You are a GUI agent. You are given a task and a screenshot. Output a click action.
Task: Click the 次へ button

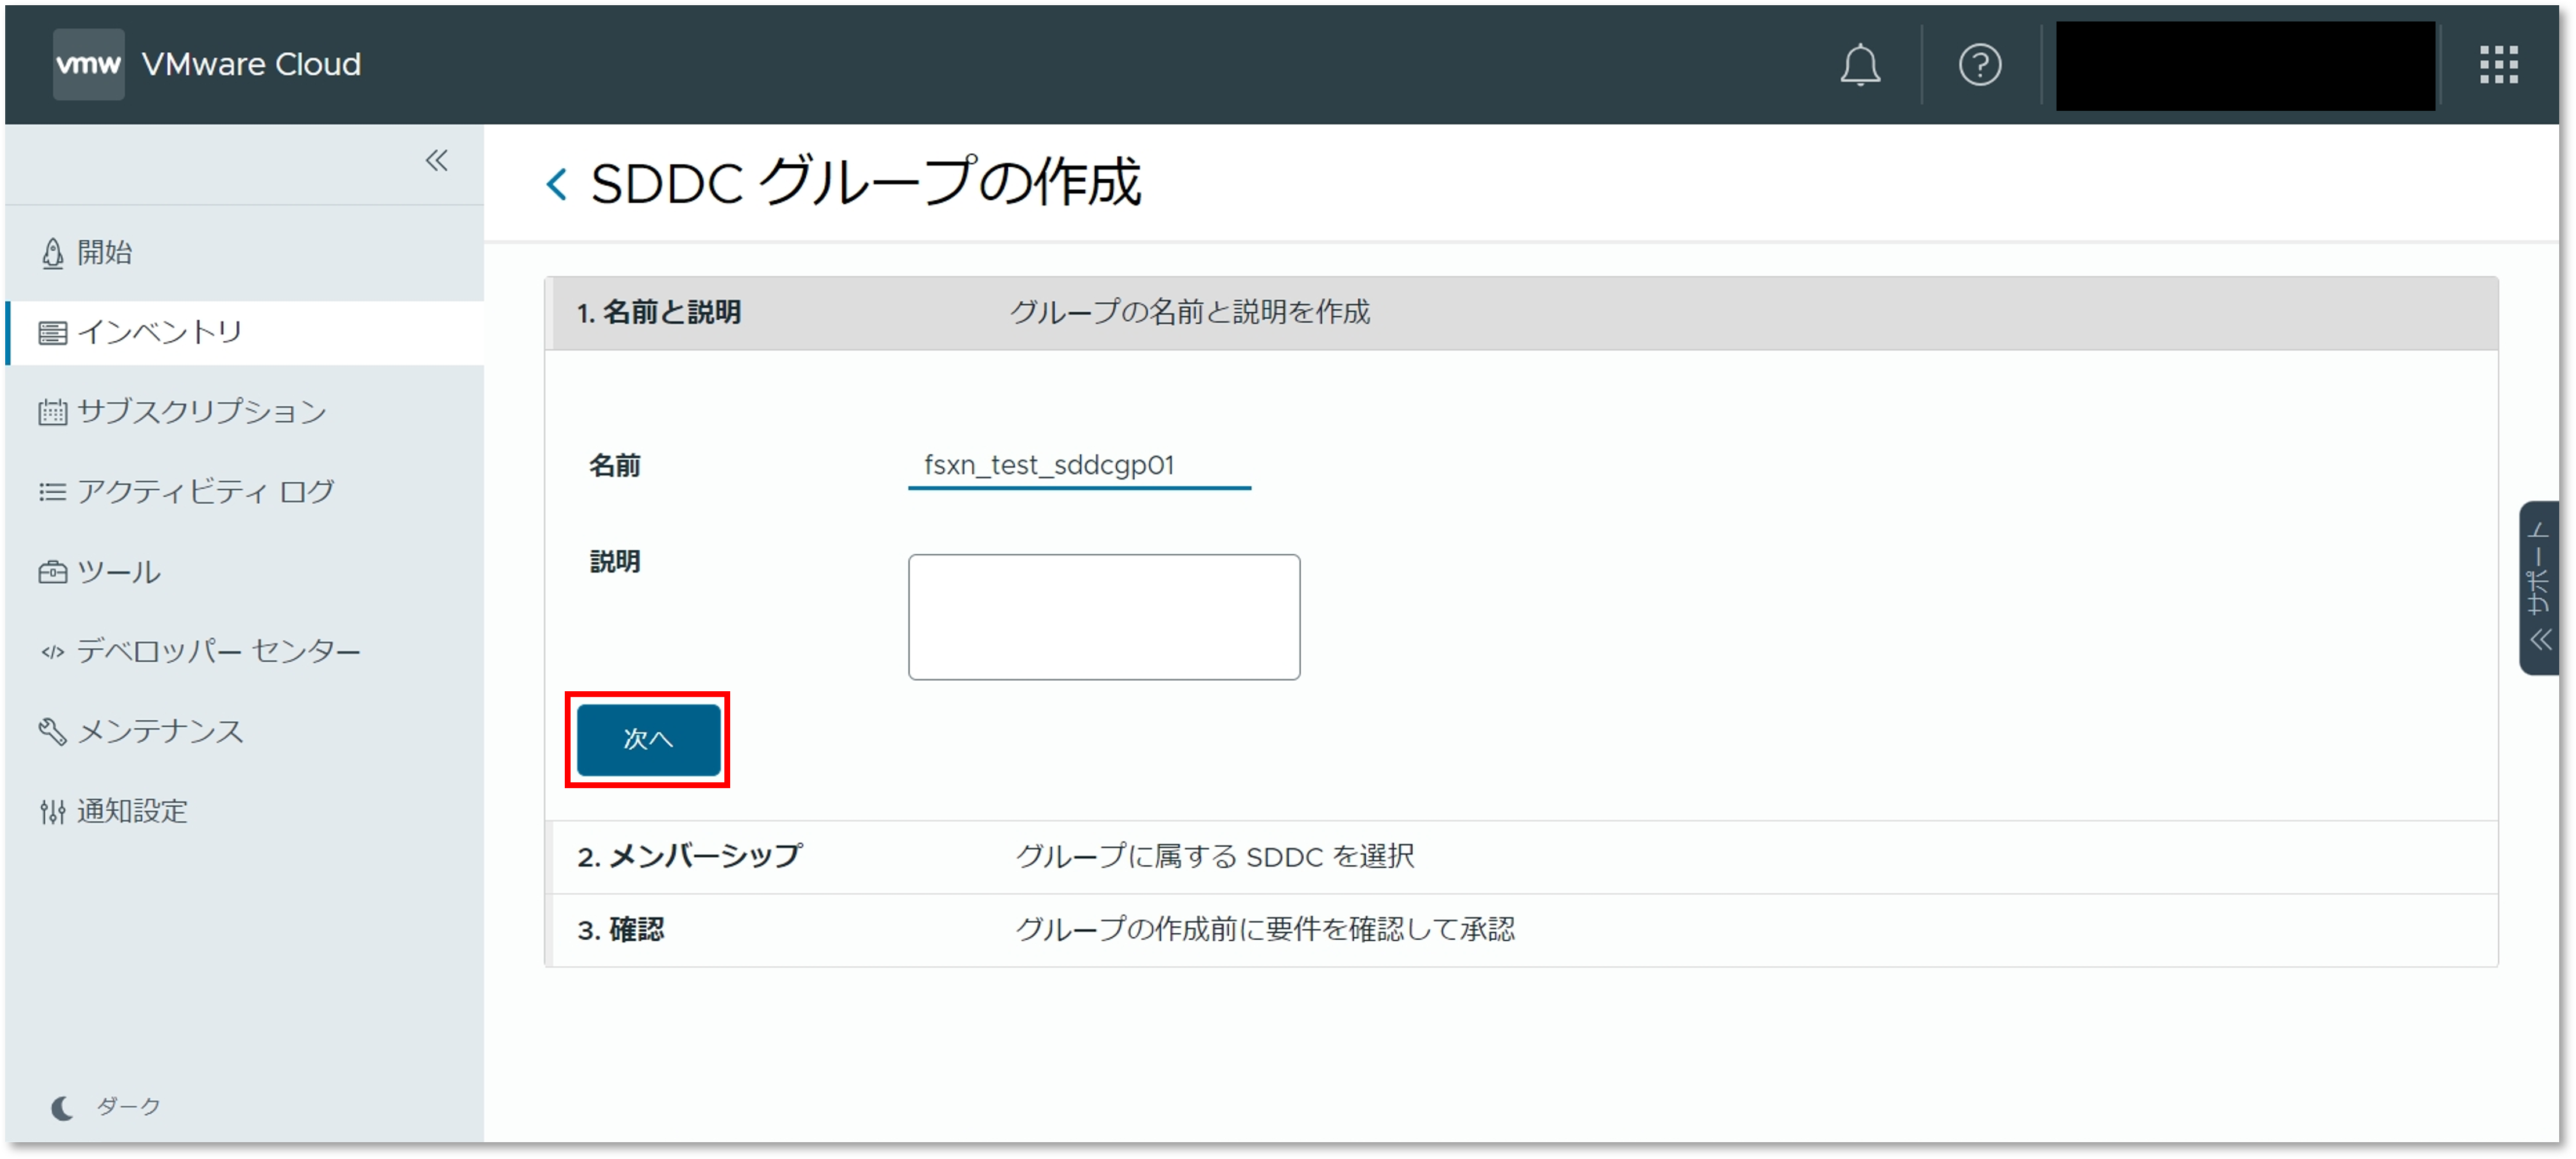pos(648,740)
